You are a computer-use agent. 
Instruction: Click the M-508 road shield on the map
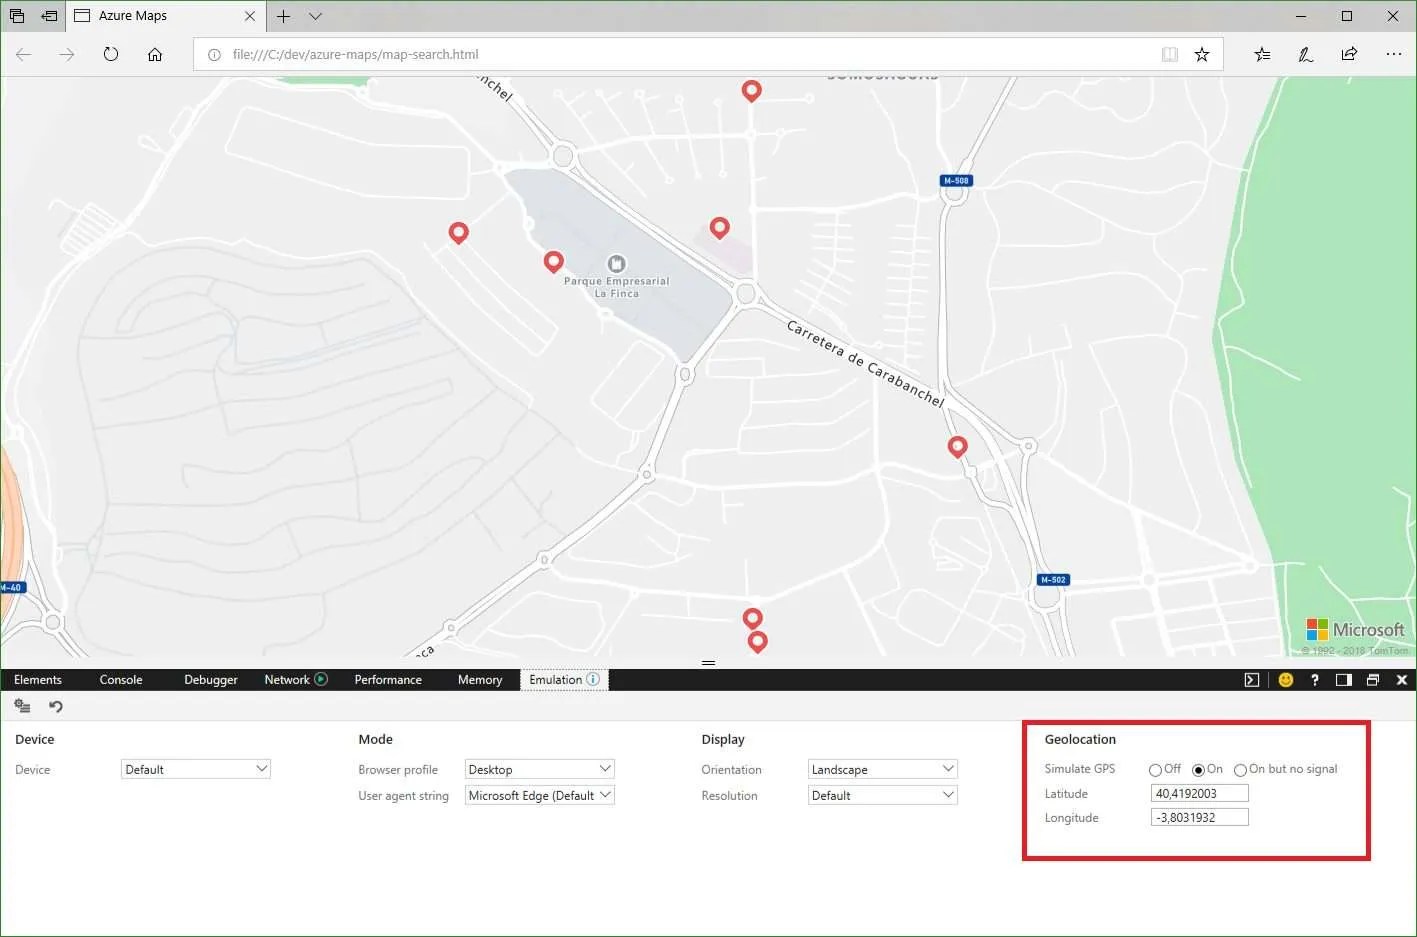coord(956,181)
